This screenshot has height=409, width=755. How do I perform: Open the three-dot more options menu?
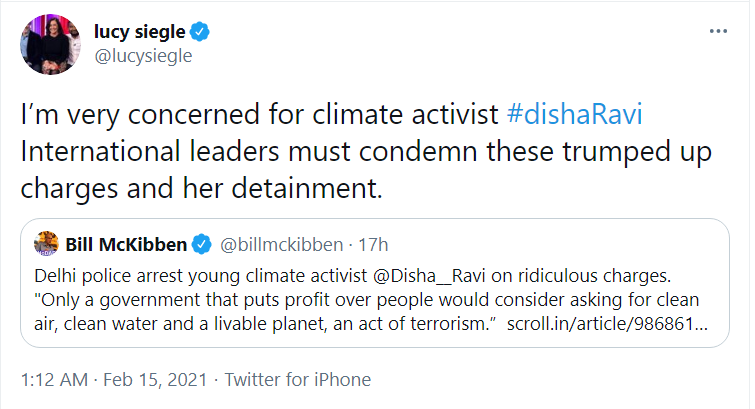click(x=718, y=31)
